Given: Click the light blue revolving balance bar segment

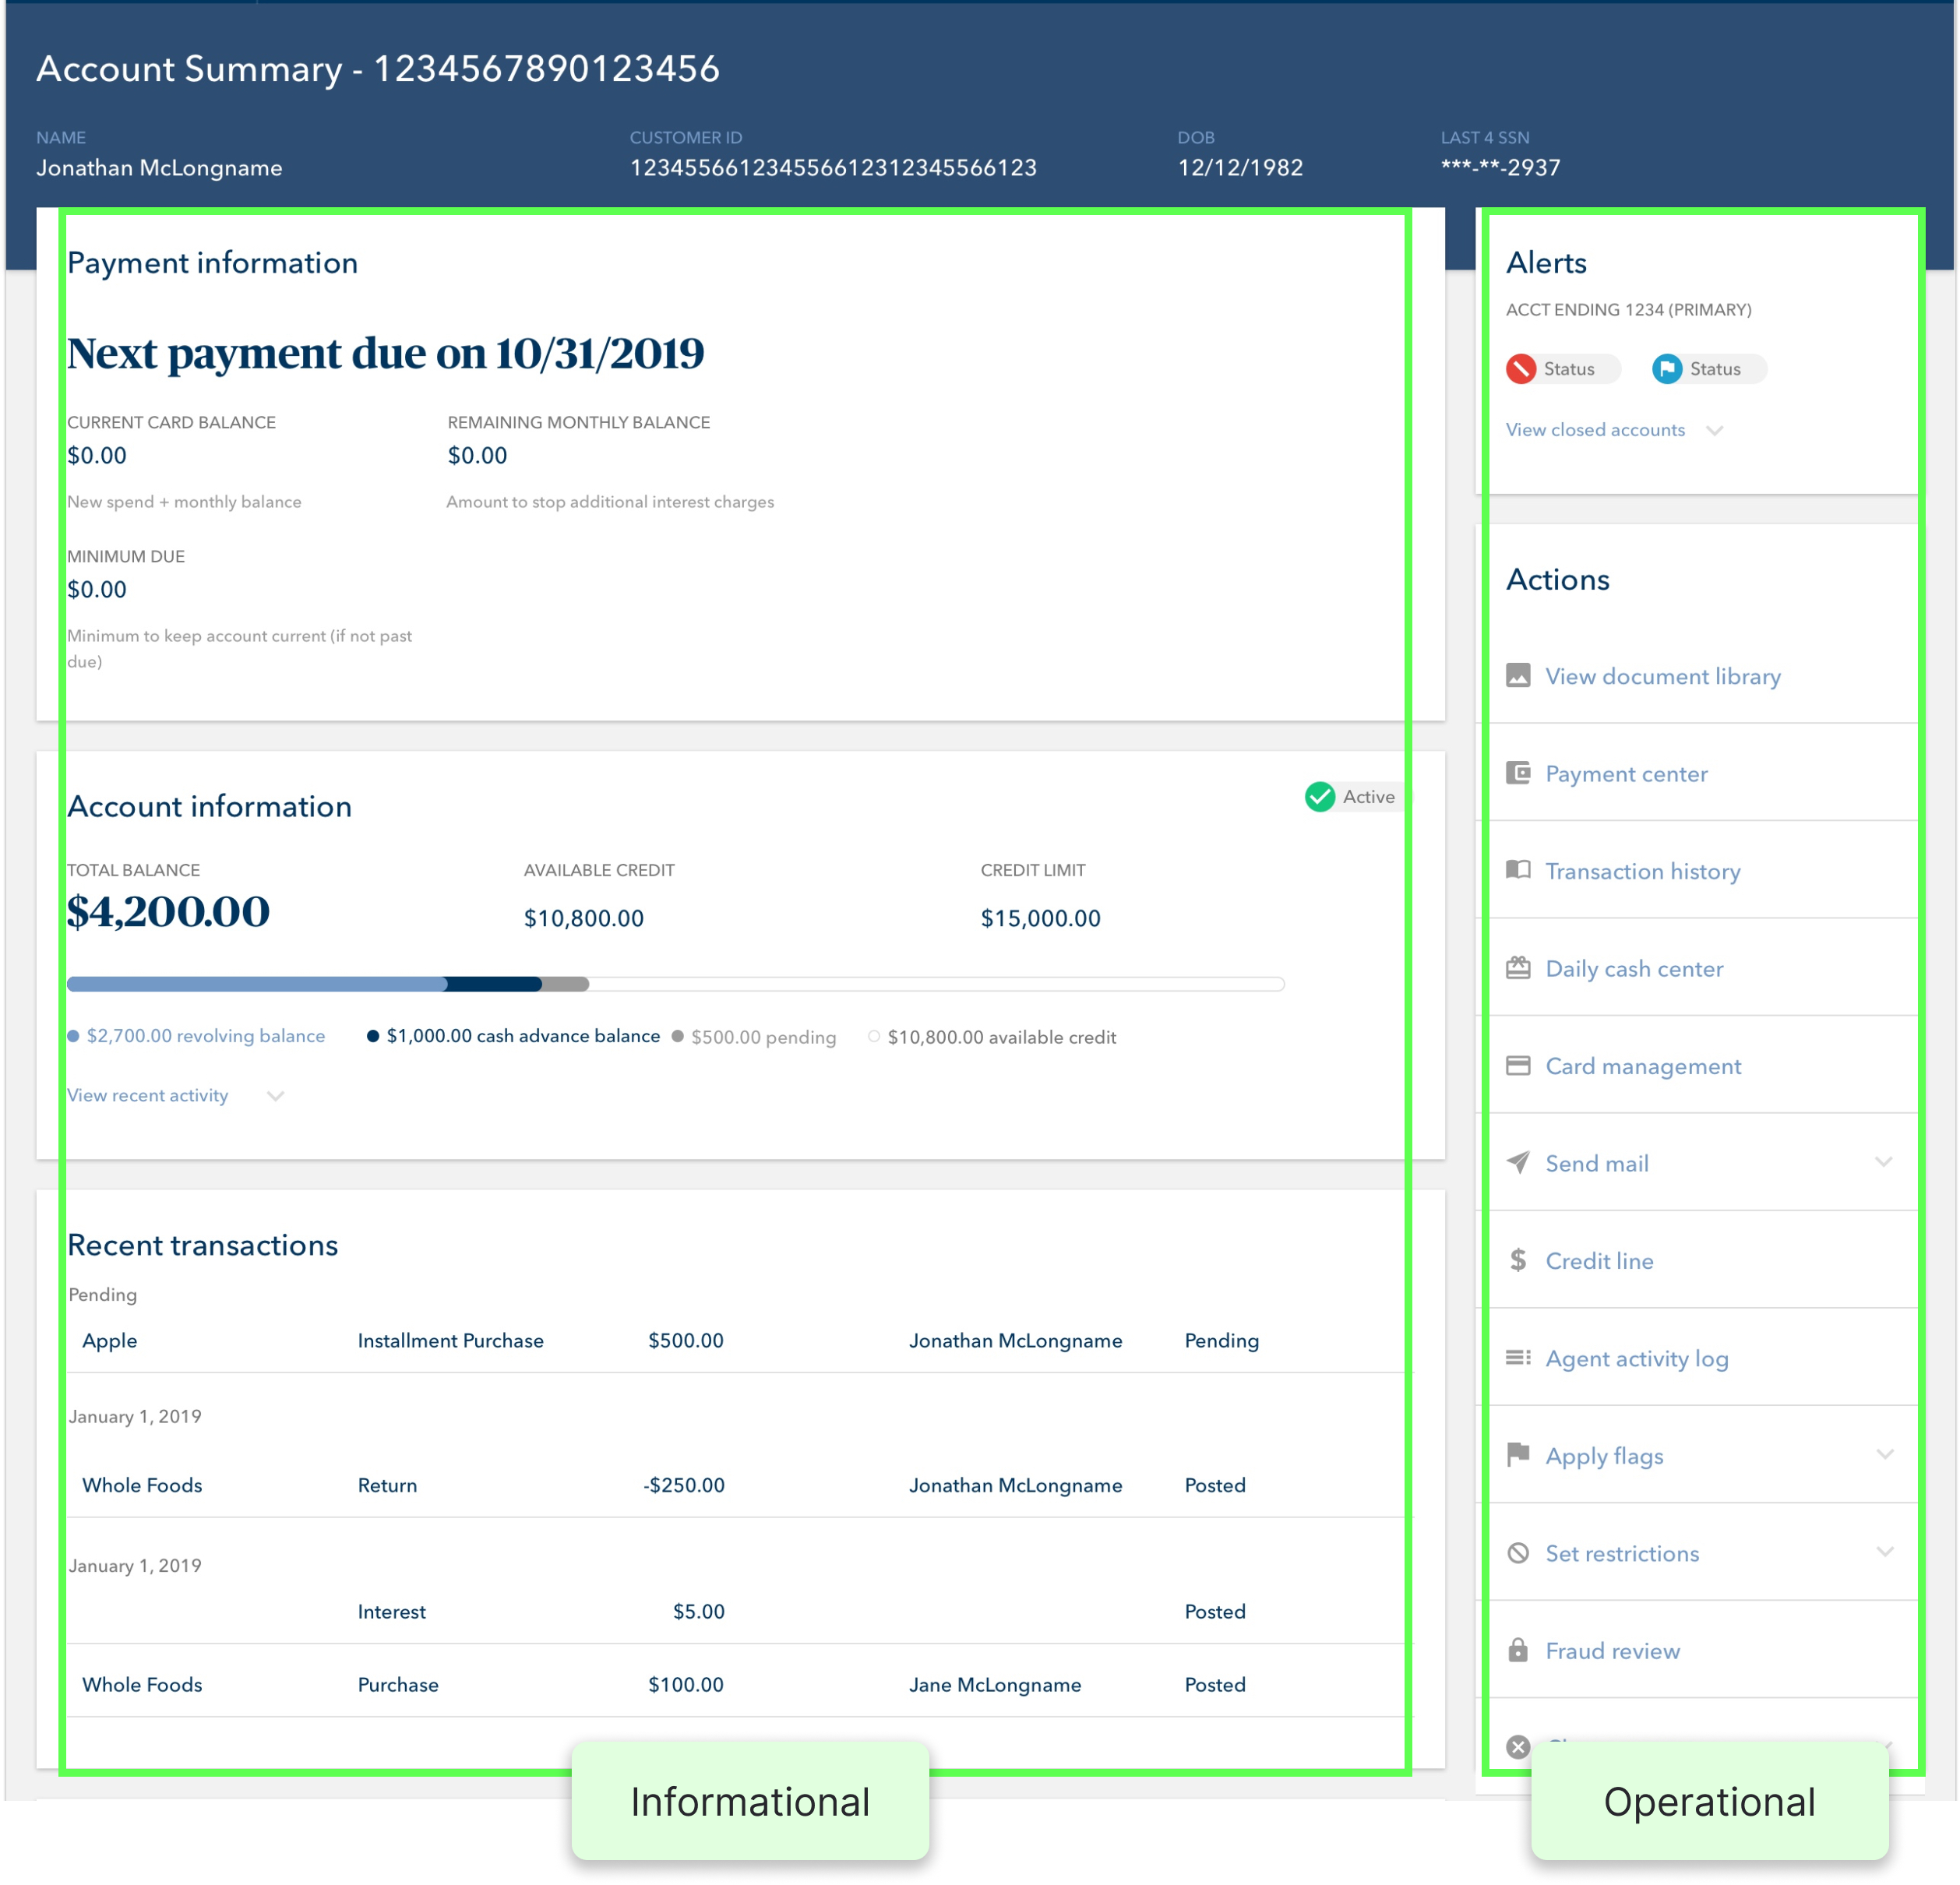Looking at the screenshot, I should pyautogui.click(x=257, y=984).
